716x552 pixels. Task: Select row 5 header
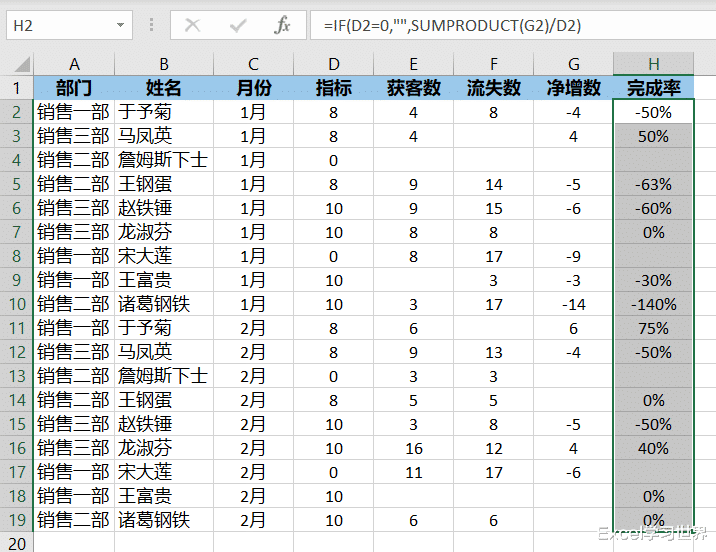(16, 184)
